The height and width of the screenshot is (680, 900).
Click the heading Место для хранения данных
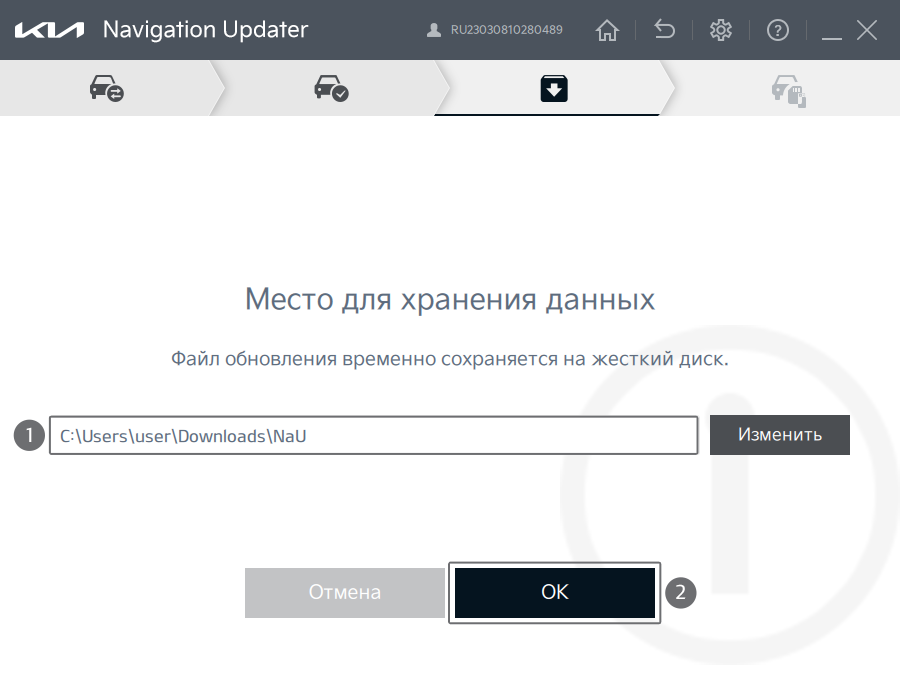450,299
